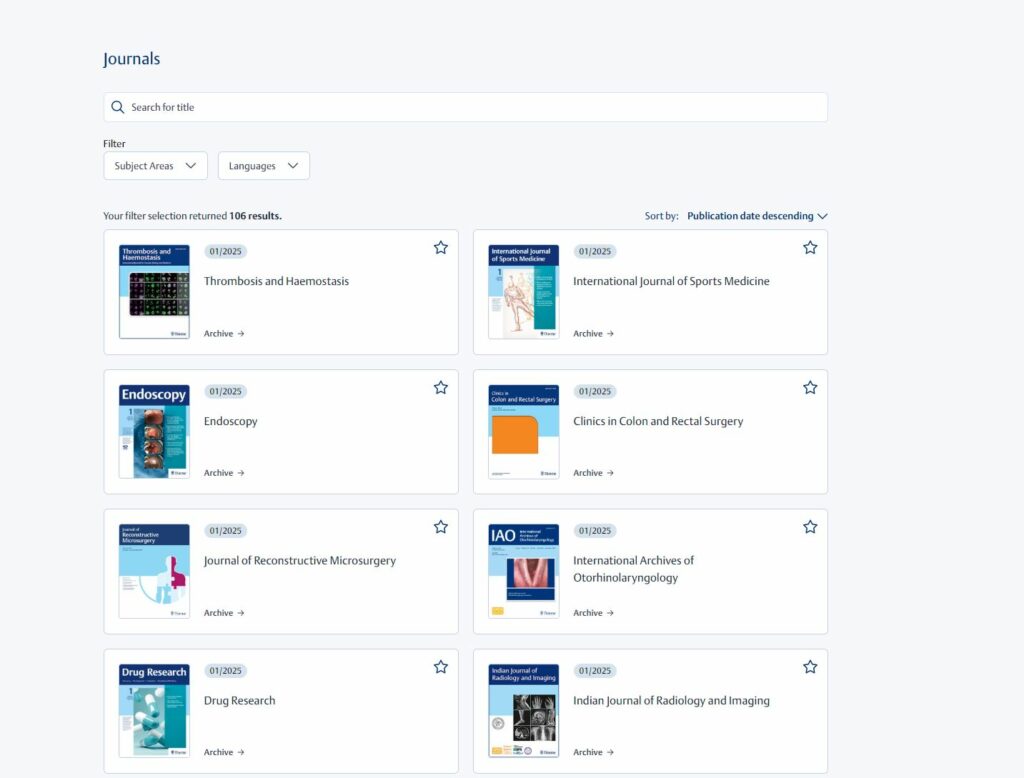Star Indian Journal of Radiology and Imaging

click(x=810, y=667)
